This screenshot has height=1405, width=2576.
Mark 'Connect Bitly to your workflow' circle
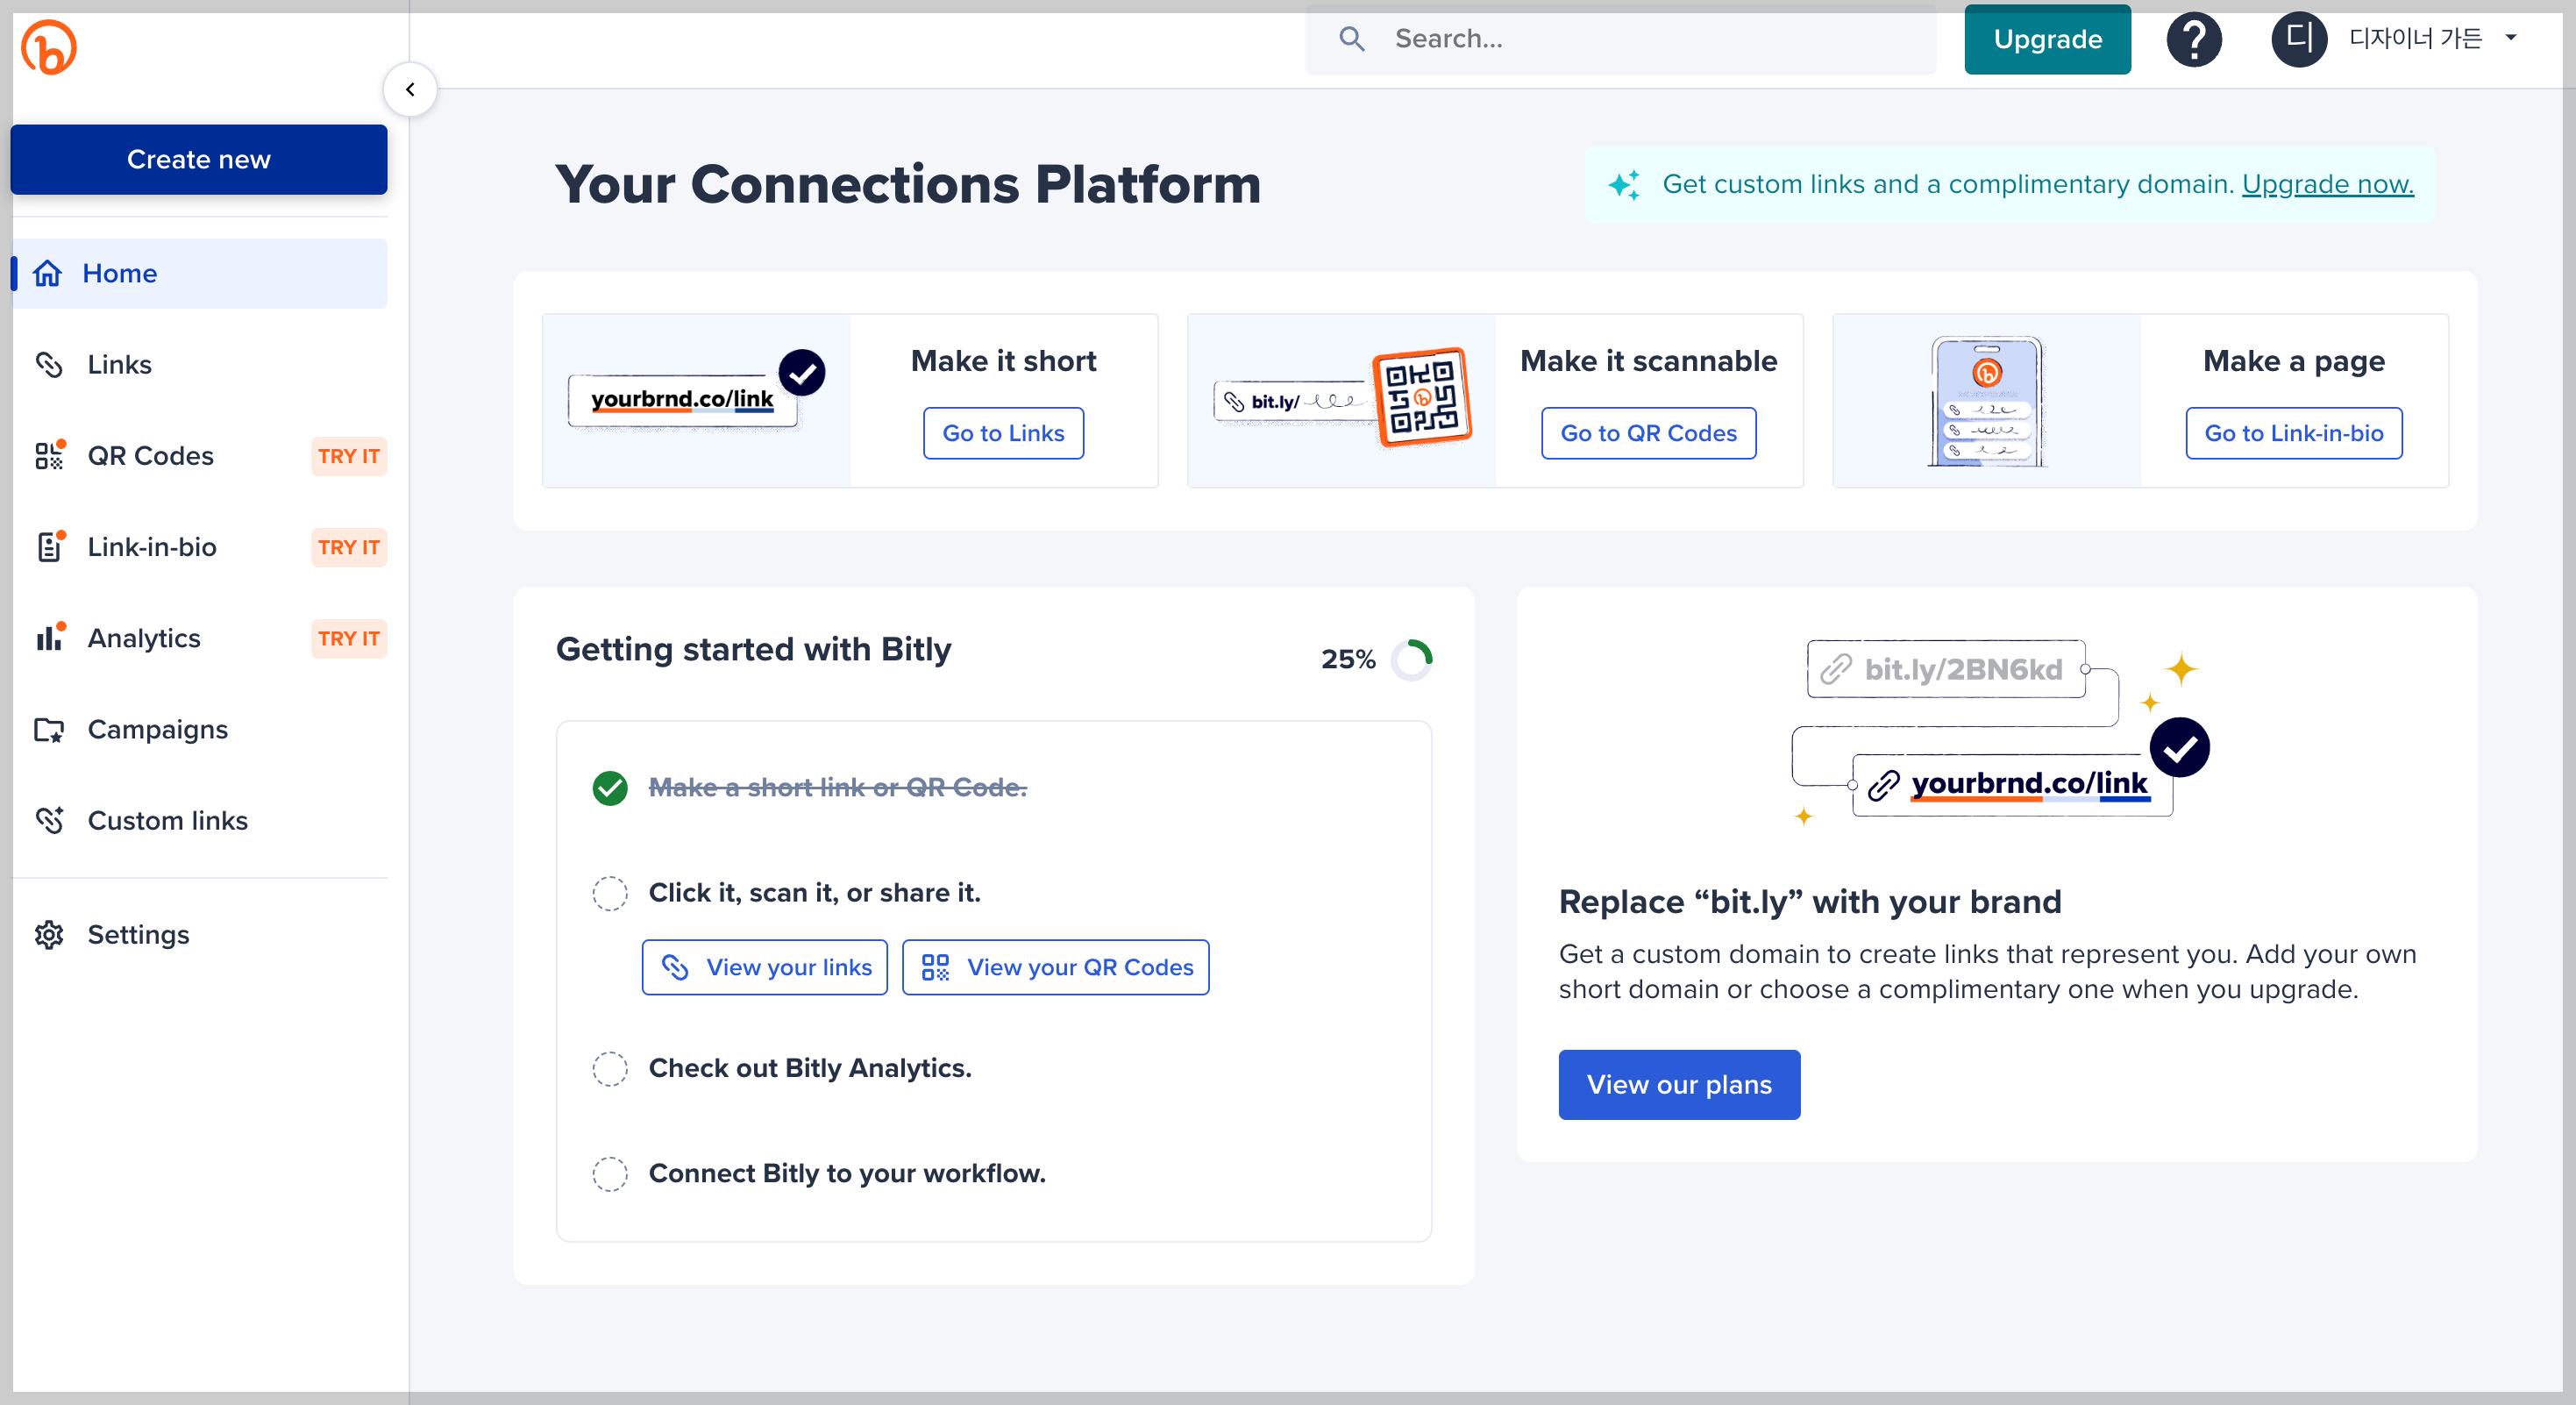tap(610, 1173)
